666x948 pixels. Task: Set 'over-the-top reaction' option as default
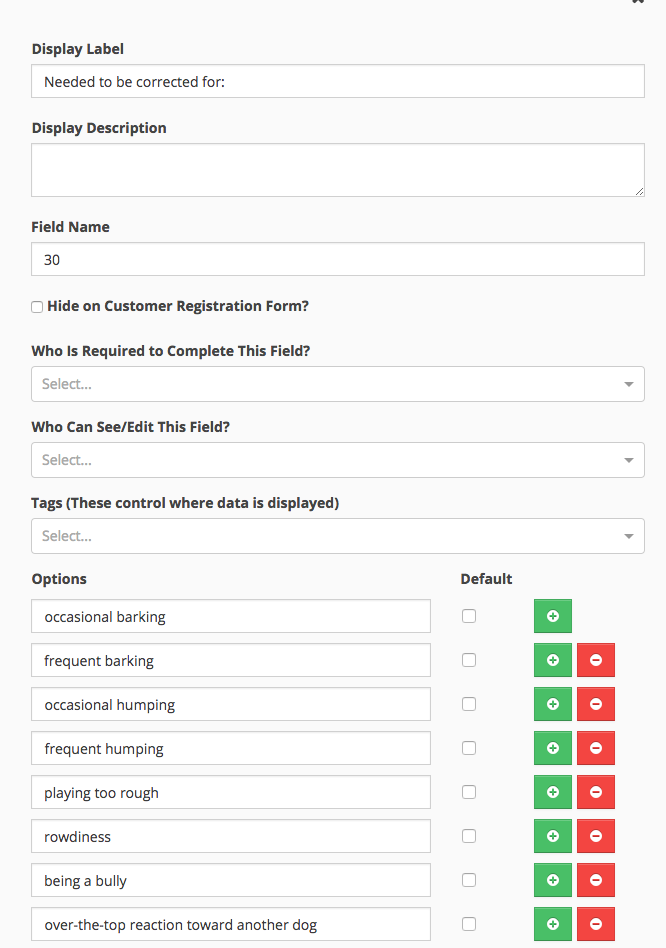coord(469,924)
